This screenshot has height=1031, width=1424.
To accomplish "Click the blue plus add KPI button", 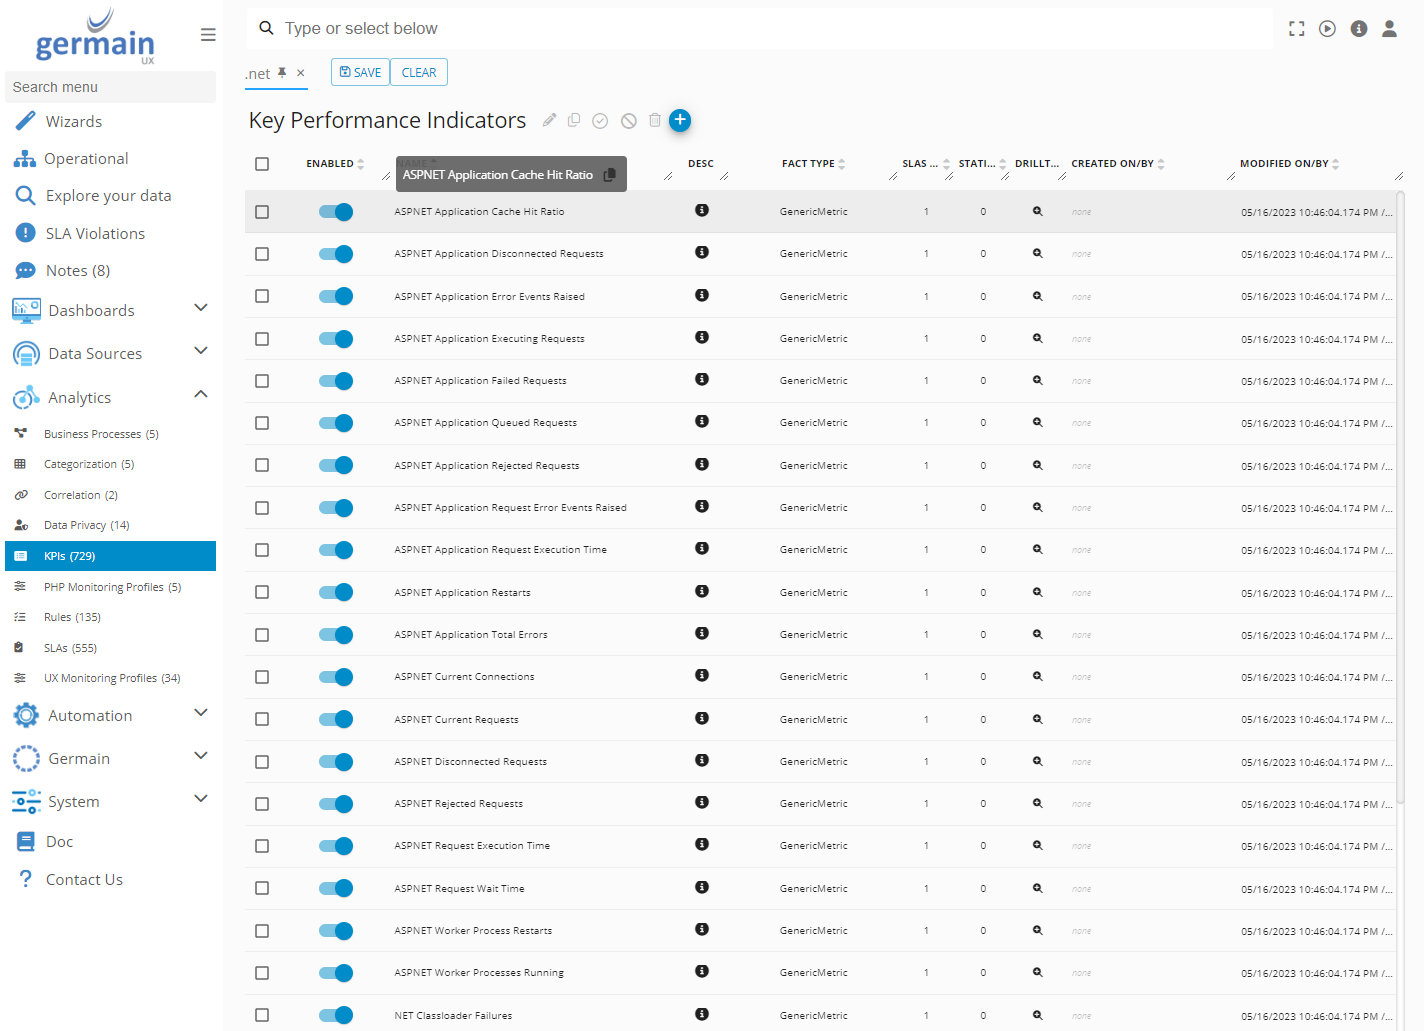I will [x=680, y=120].
